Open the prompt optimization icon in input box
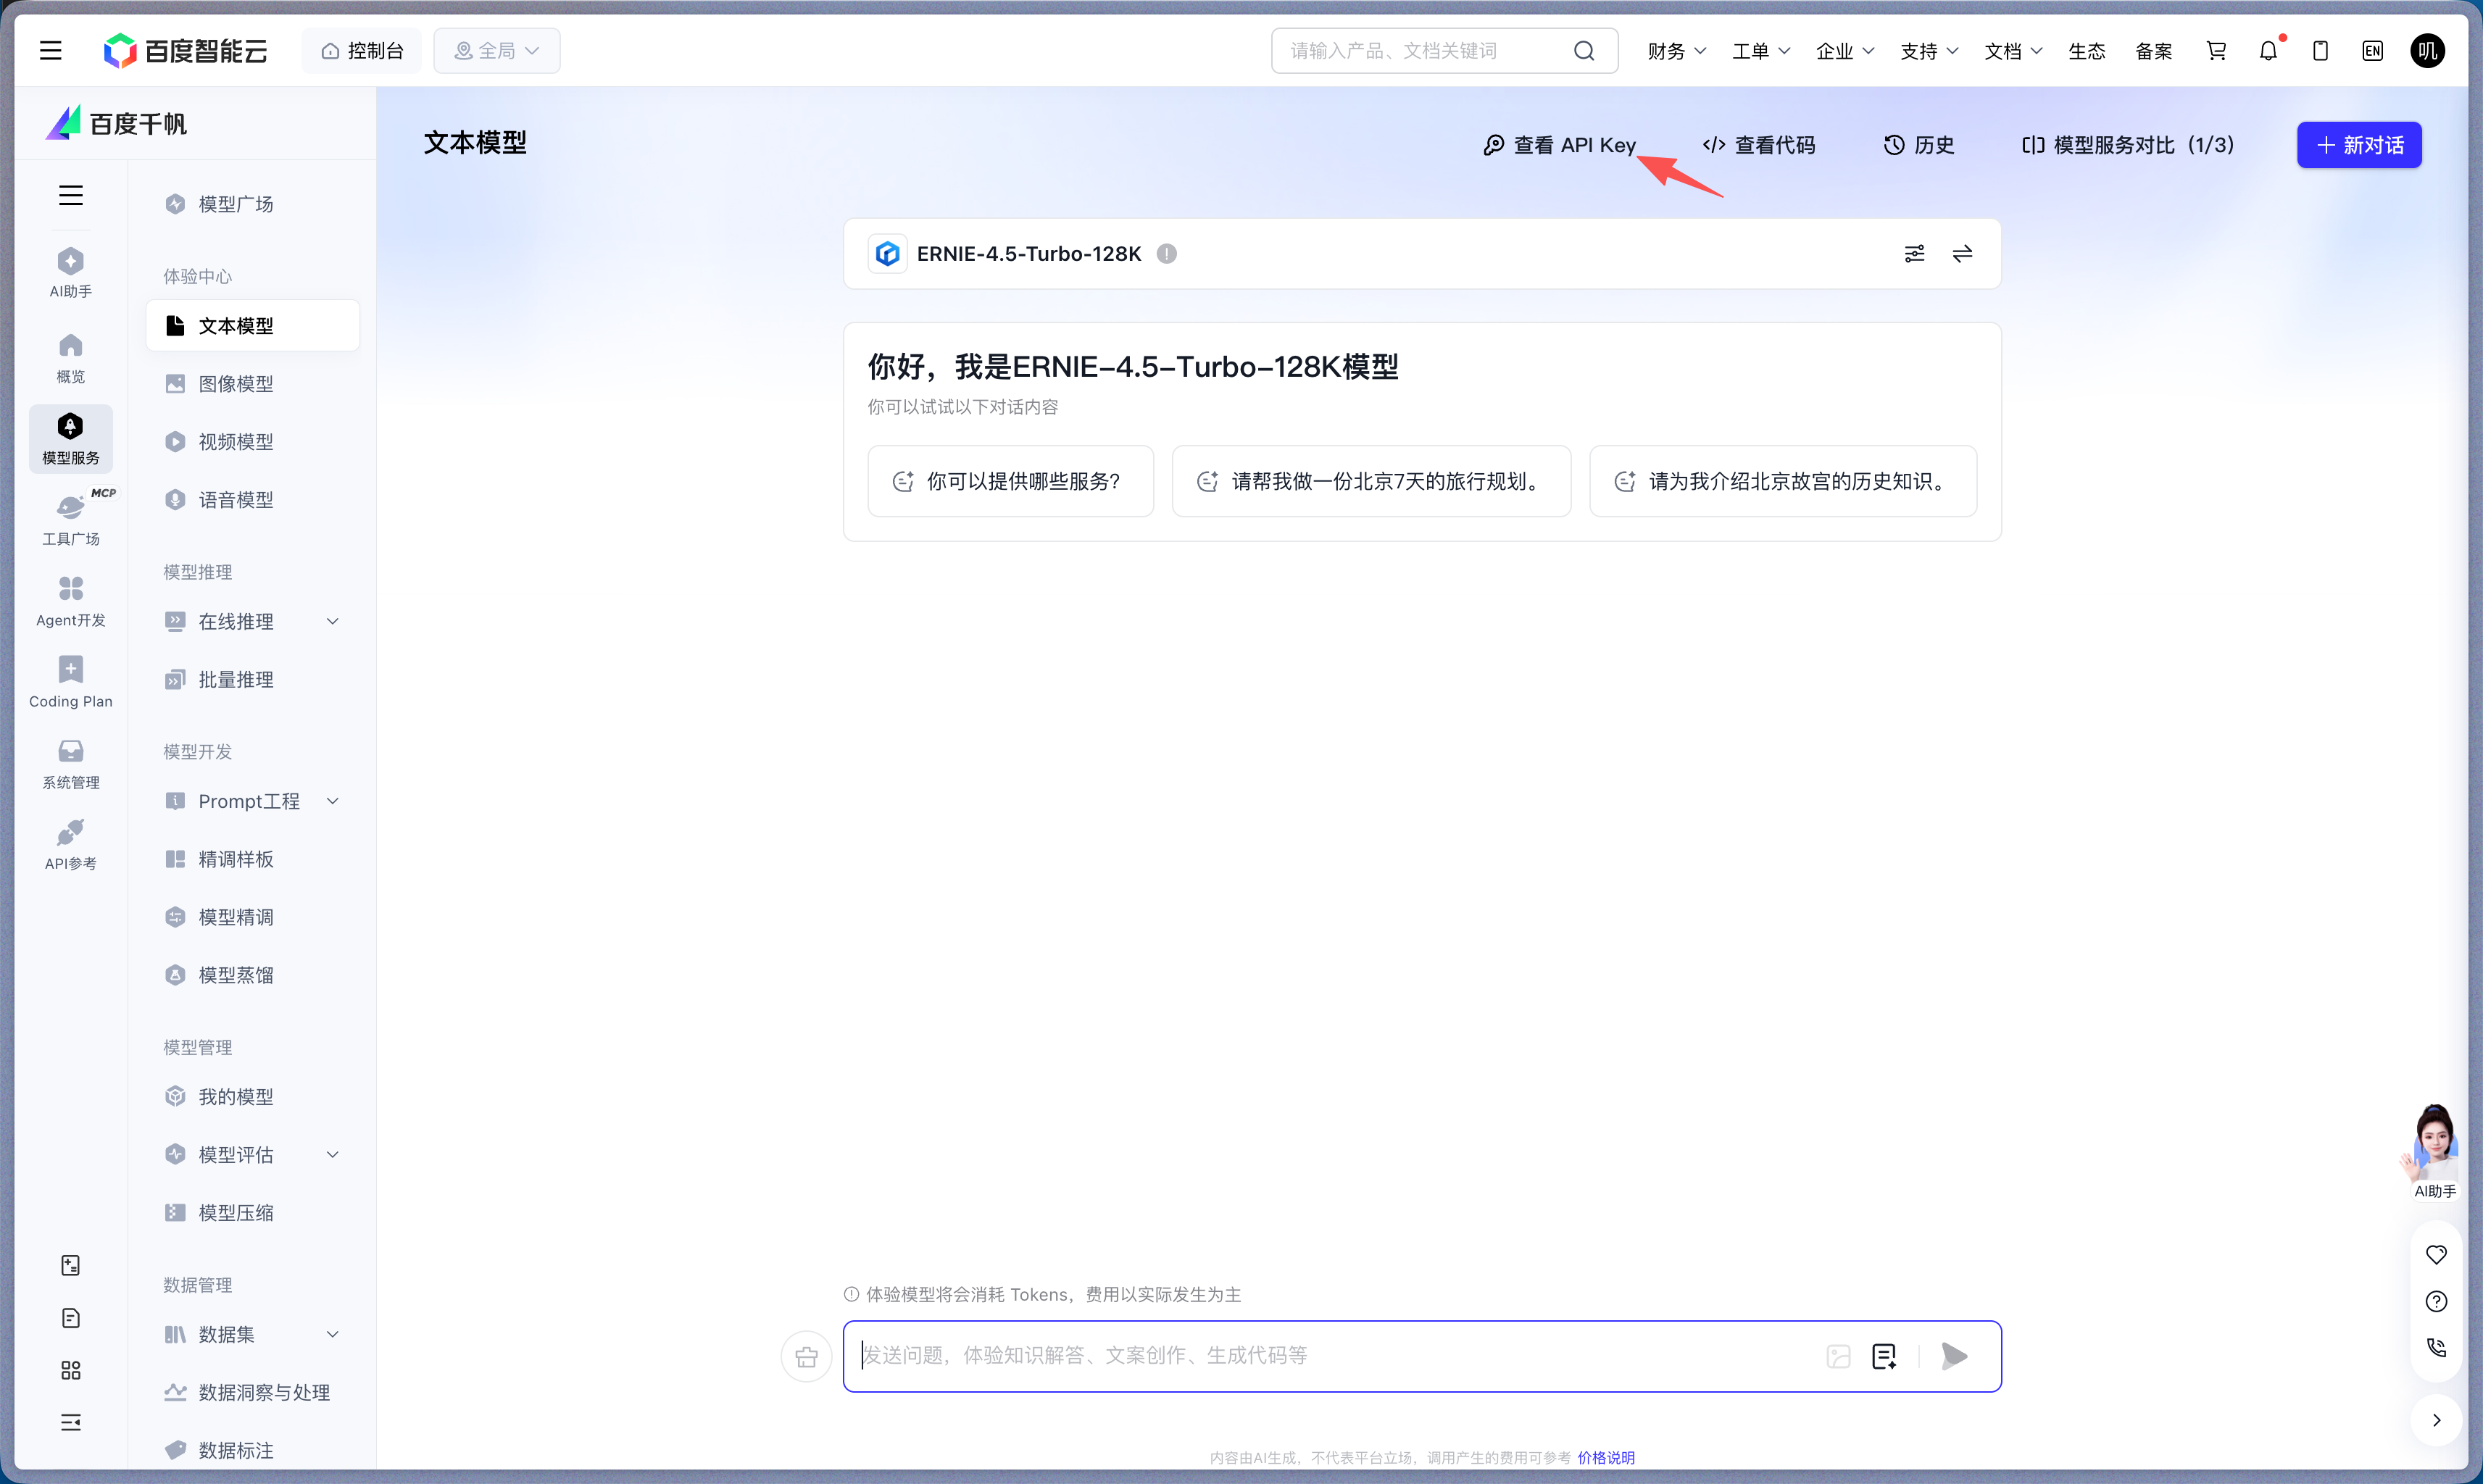Screen dimensions: 2483x1484 coord(1884,1355)
